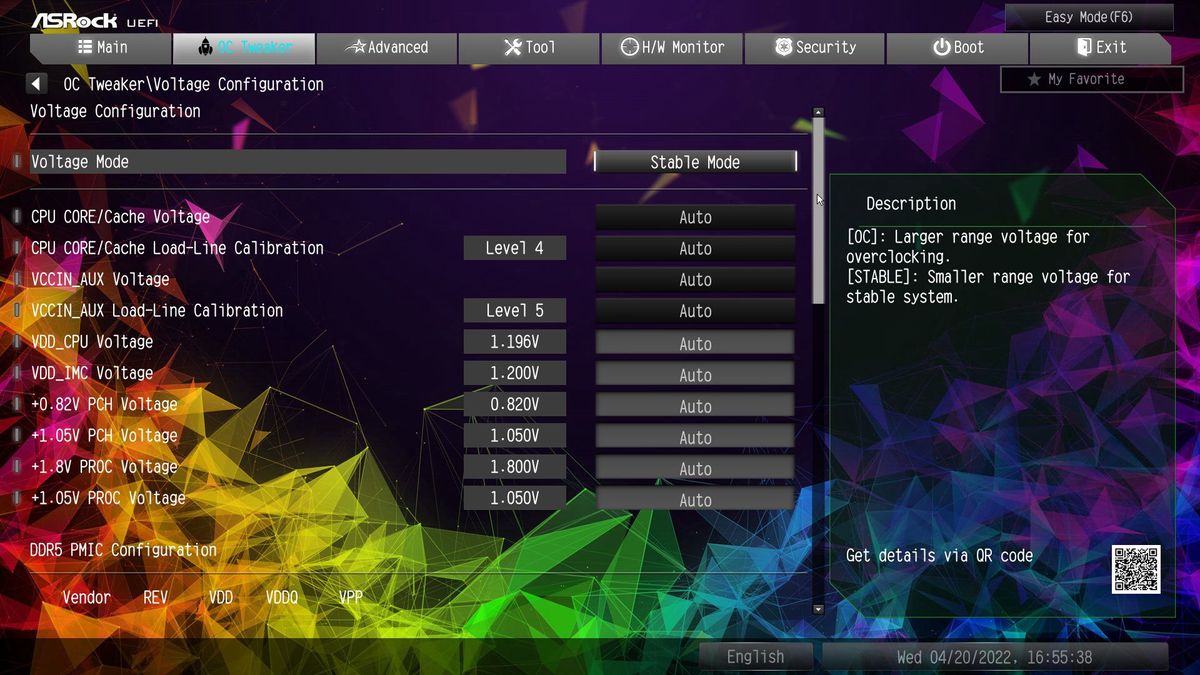Open the Exit tab
Screen dimensions: 1200x675
[x=1100, y=48]
